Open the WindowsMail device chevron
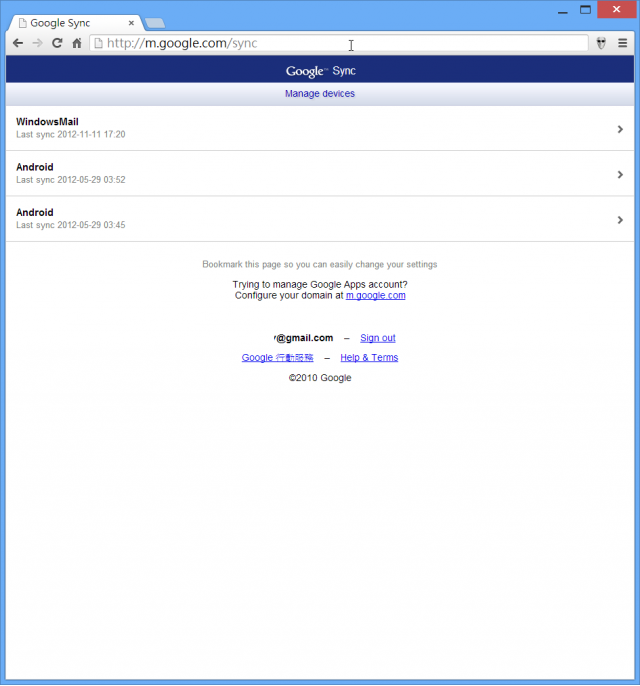Viewport: 640px width, 686px height. tap(620, 129)
